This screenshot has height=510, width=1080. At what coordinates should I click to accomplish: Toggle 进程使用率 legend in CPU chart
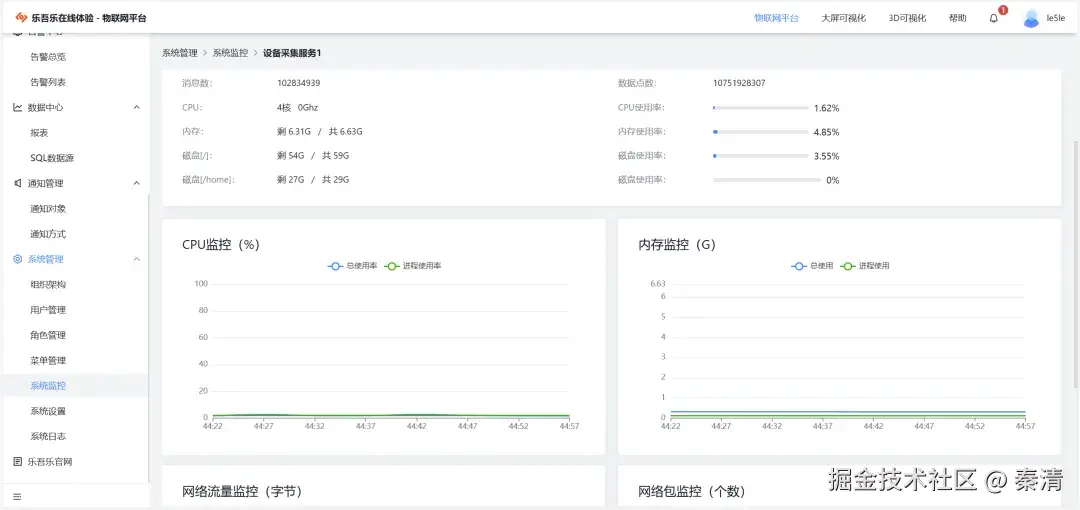coord(413,265)
